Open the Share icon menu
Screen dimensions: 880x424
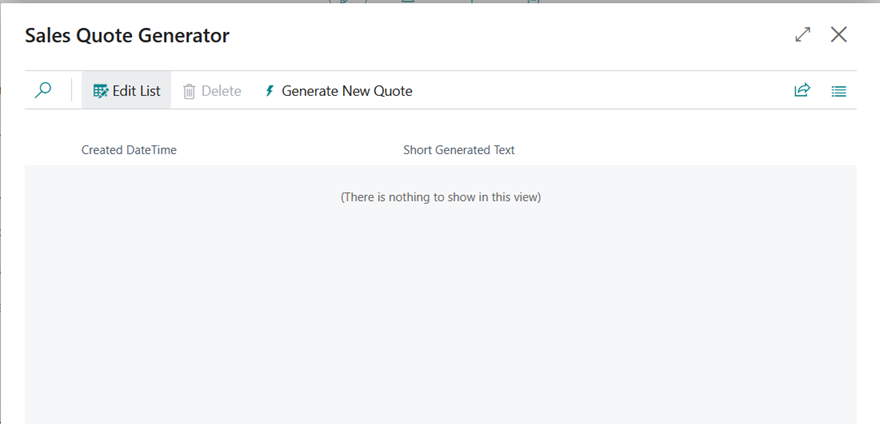pyautogui.click(x=802, y=91)
